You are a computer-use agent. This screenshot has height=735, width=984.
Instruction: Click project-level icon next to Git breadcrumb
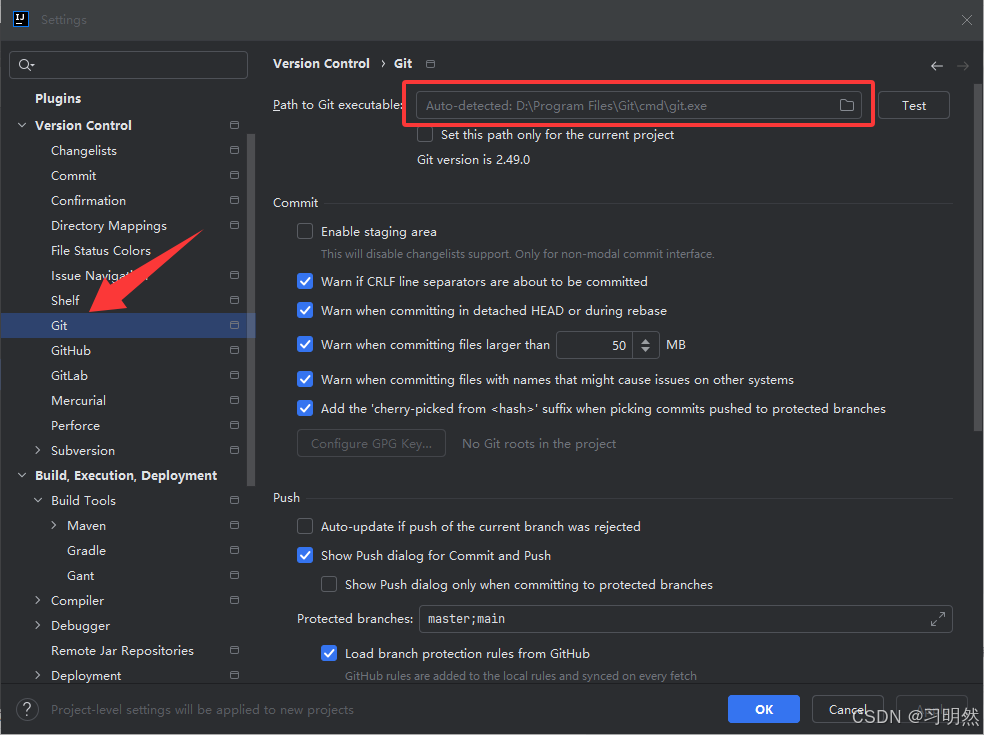[x=430, y=64]
